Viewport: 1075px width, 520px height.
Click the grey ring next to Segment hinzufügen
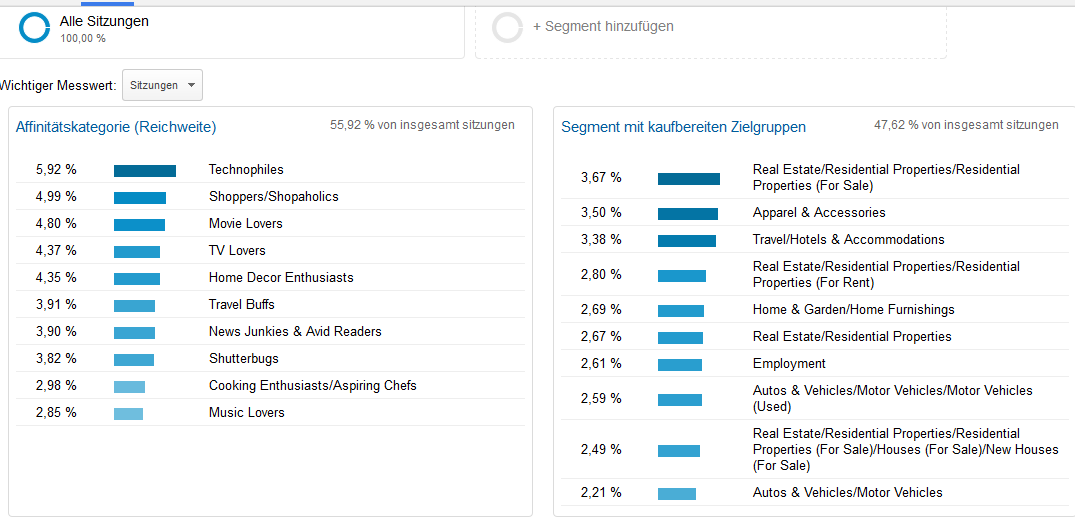(x=508, y=27)
